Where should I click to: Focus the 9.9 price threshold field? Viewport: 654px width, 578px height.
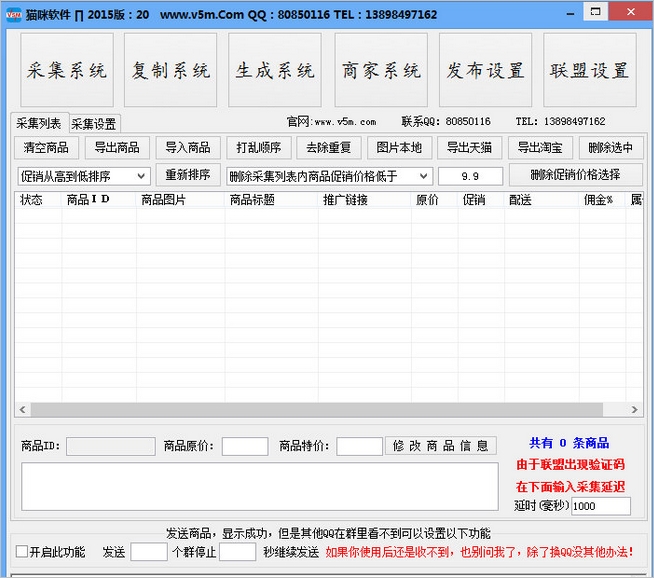(x=470, y=176)
